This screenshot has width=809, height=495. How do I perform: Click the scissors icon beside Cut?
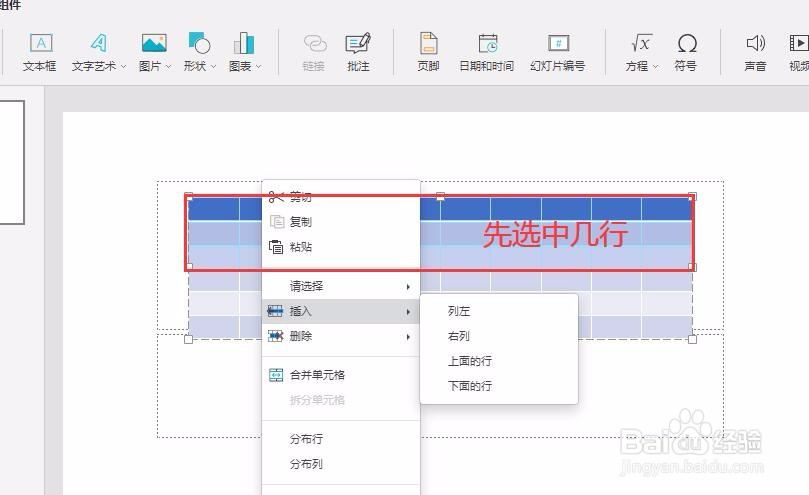[276, 197]
